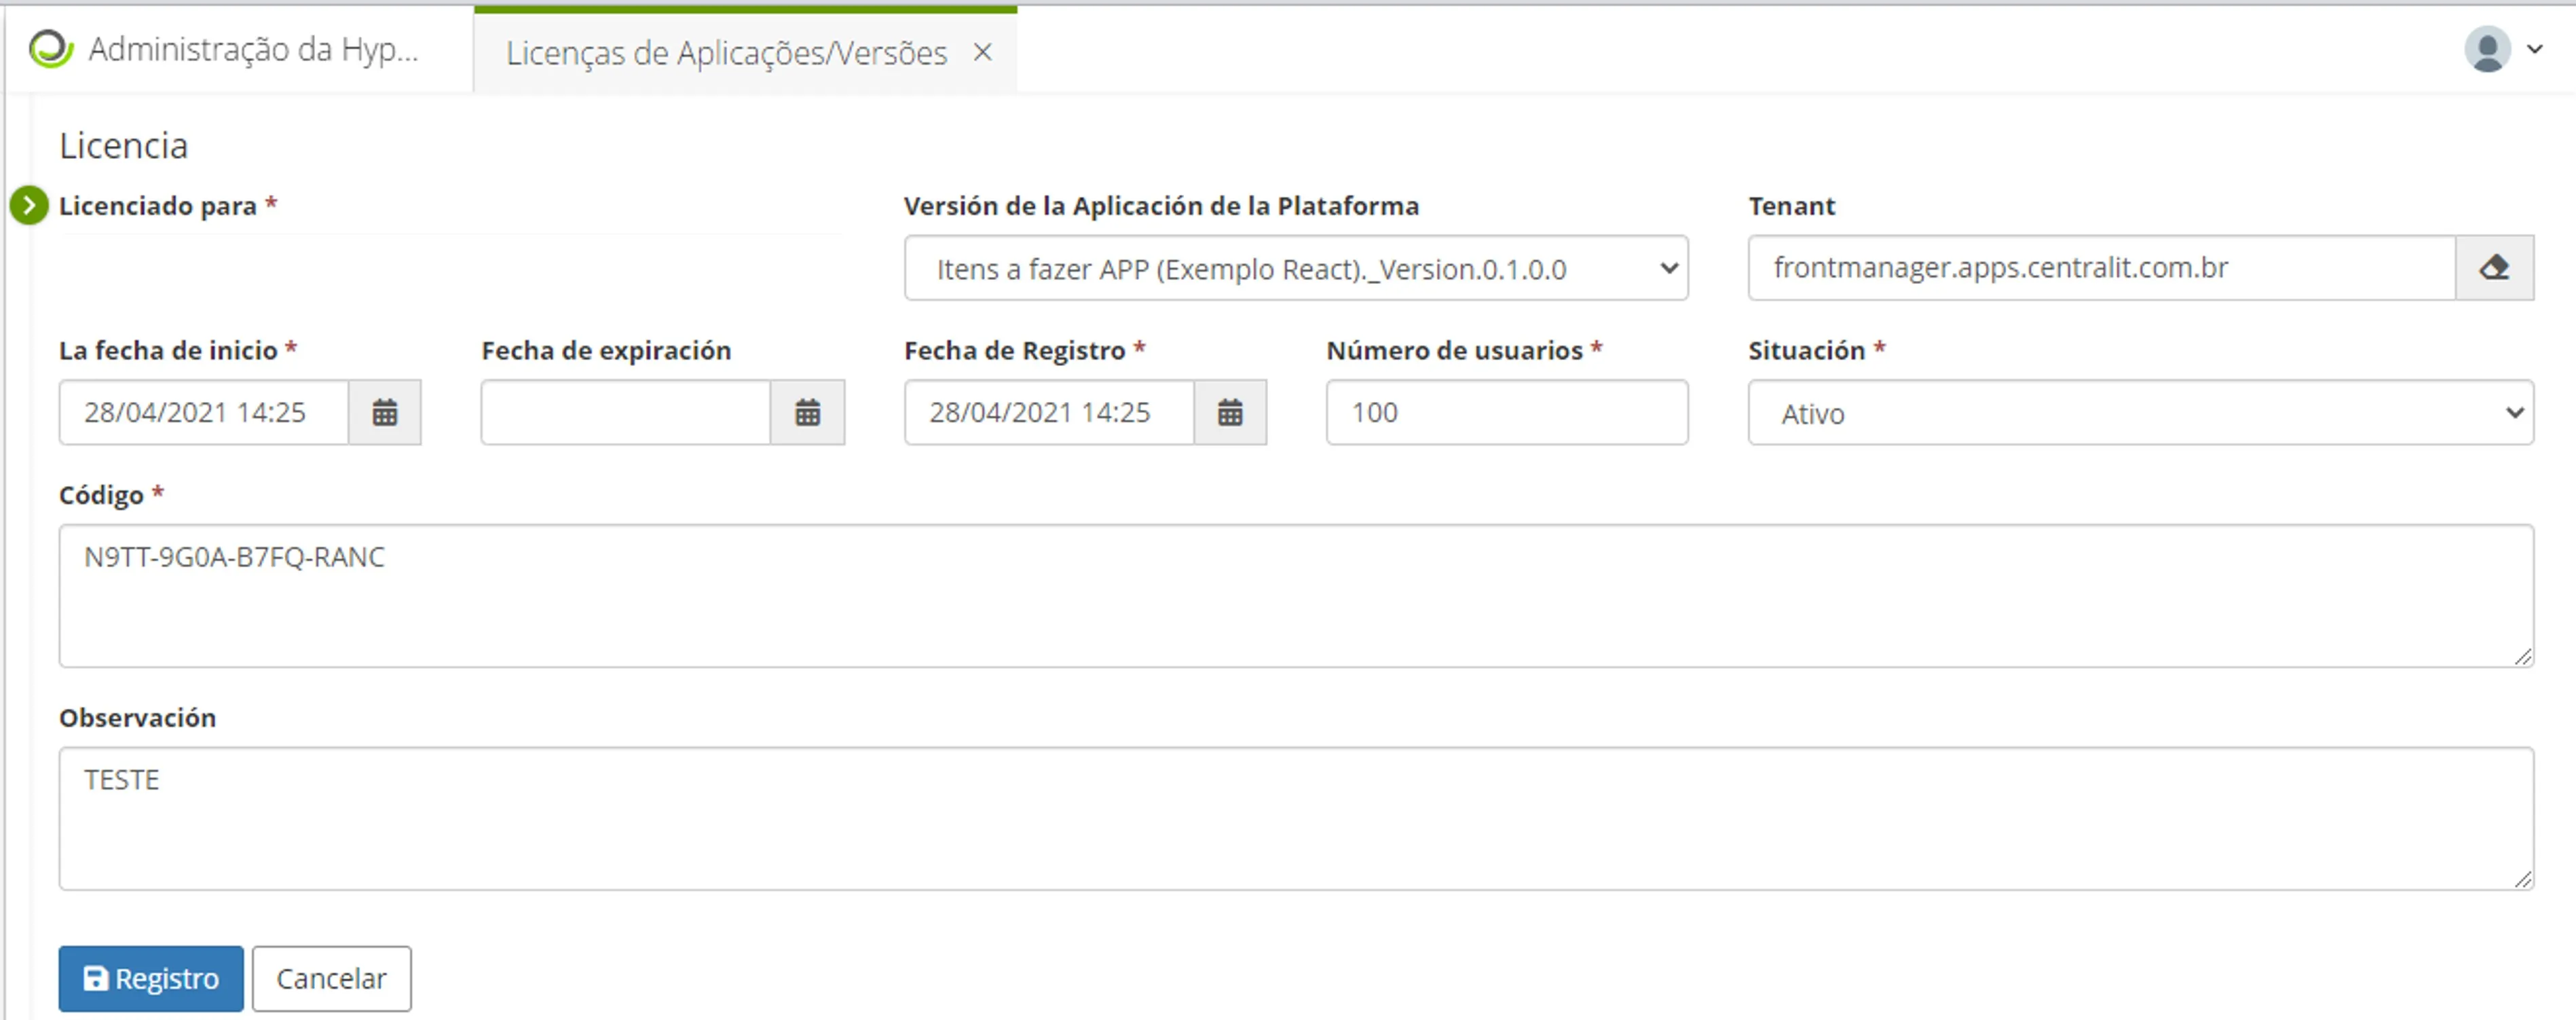Click resize handle of Código textarea
The image size is (2576, 1020).
point(2522,656)
